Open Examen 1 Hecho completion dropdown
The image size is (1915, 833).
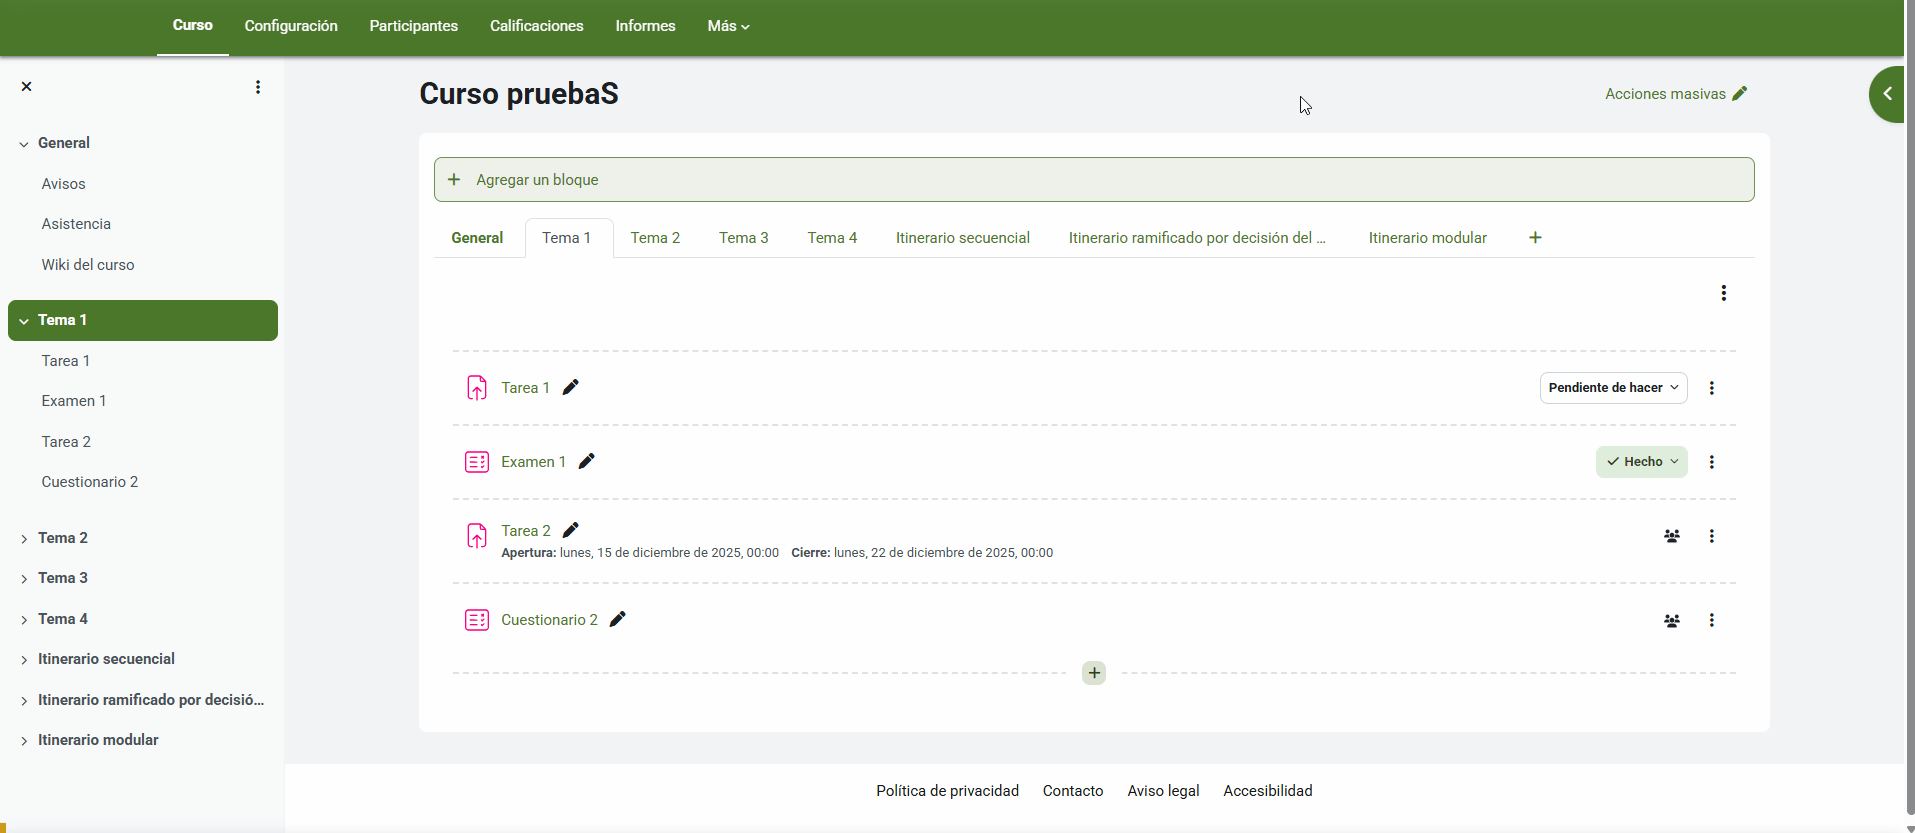[x=1641, y=462]
